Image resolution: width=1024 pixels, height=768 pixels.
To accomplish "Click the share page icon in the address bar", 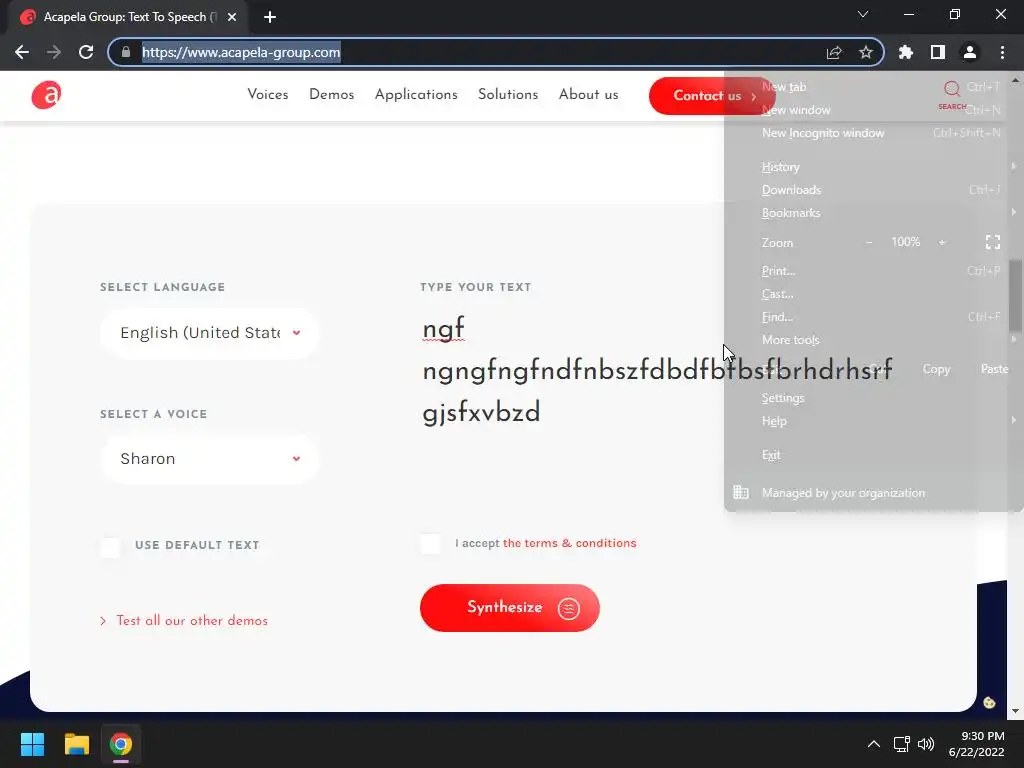I will (834, 52).
